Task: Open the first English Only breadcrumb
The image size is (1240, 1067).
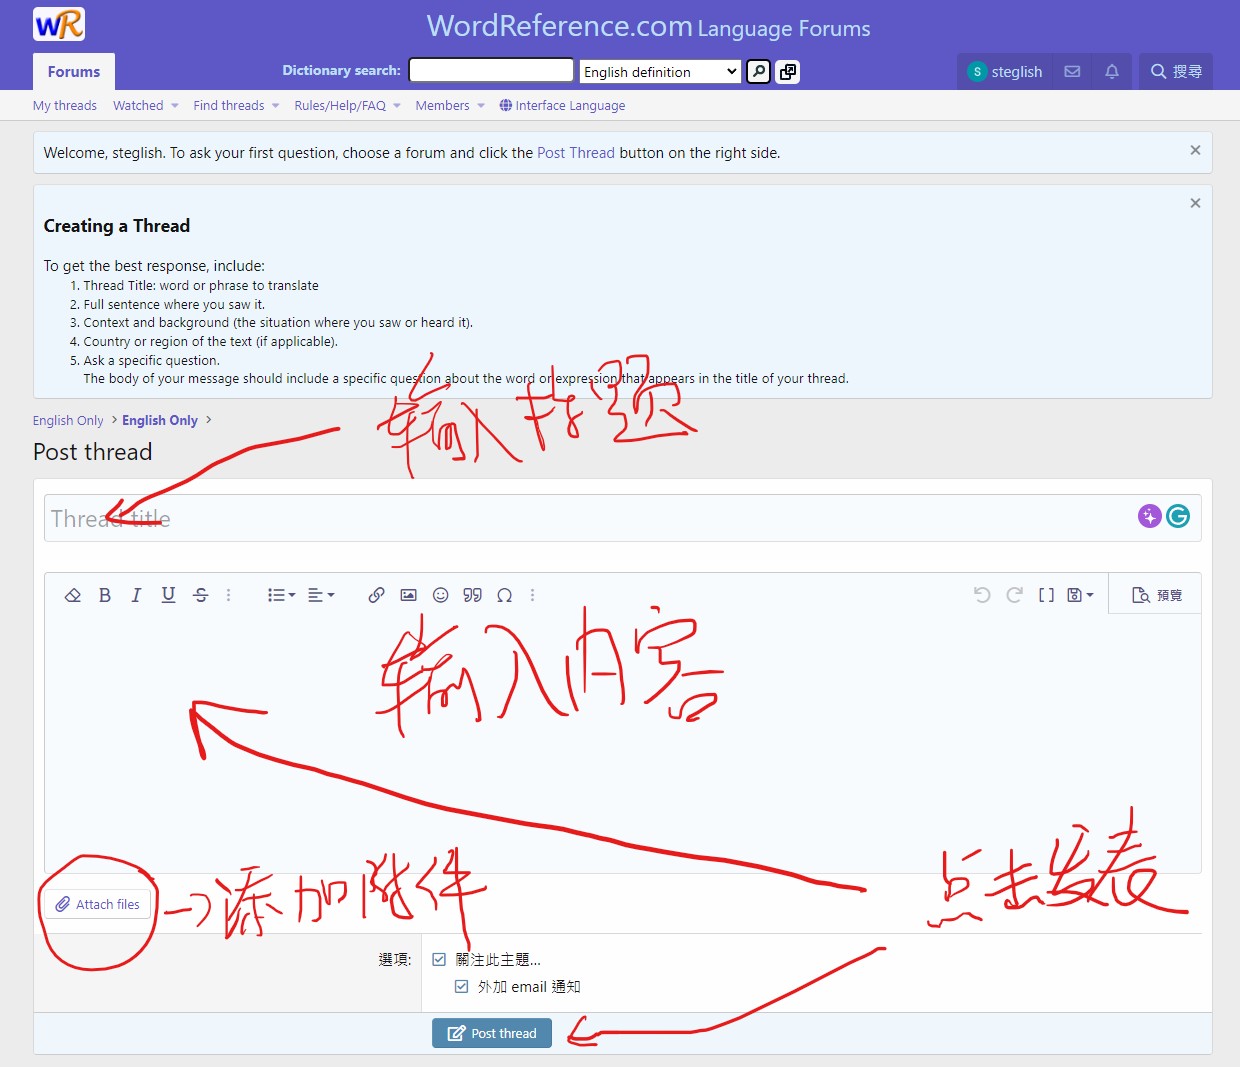Action: (x=68, y=421)
